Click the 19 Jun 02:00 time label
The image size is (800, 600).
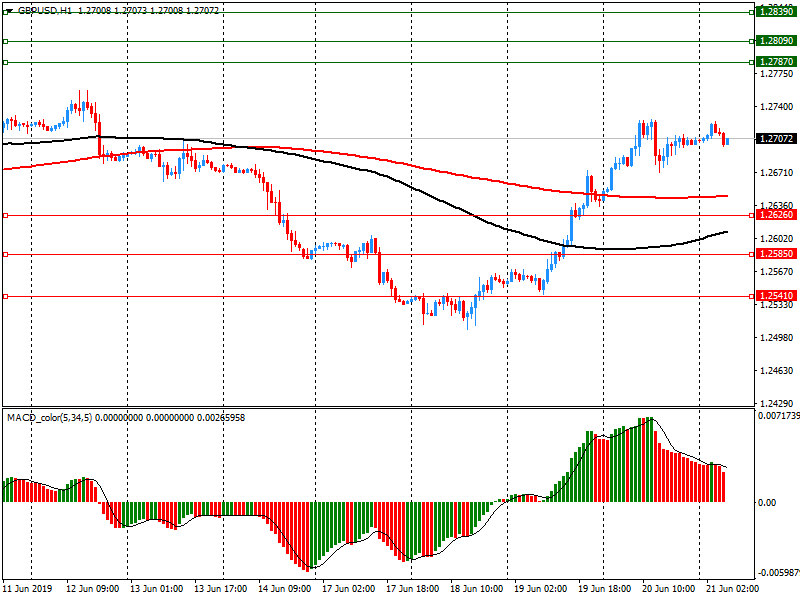[540, 589]
